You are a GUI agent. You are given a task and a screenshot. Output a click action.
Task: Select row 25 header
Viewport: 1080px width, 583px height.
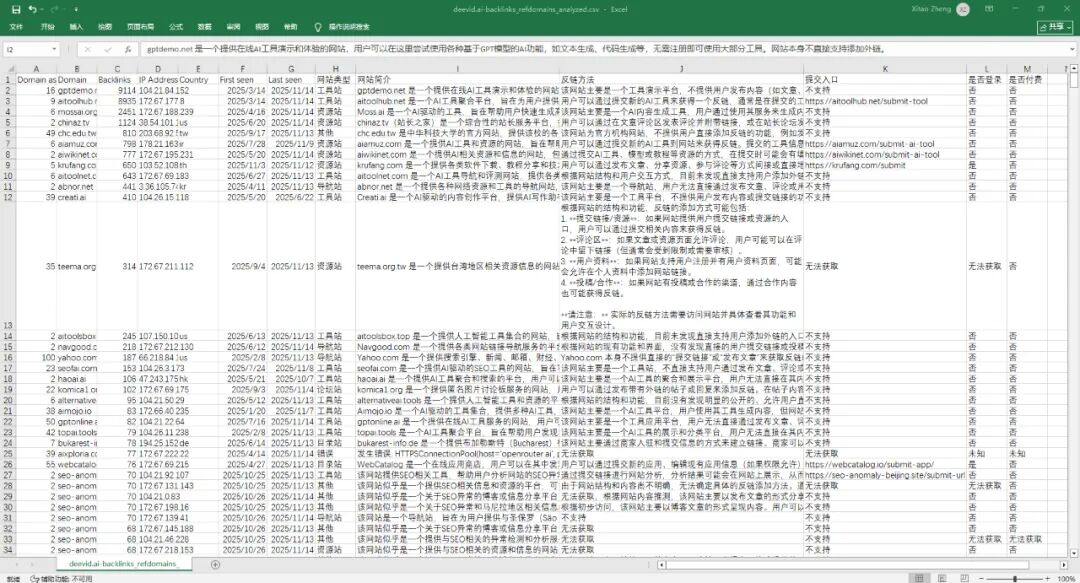8,453
